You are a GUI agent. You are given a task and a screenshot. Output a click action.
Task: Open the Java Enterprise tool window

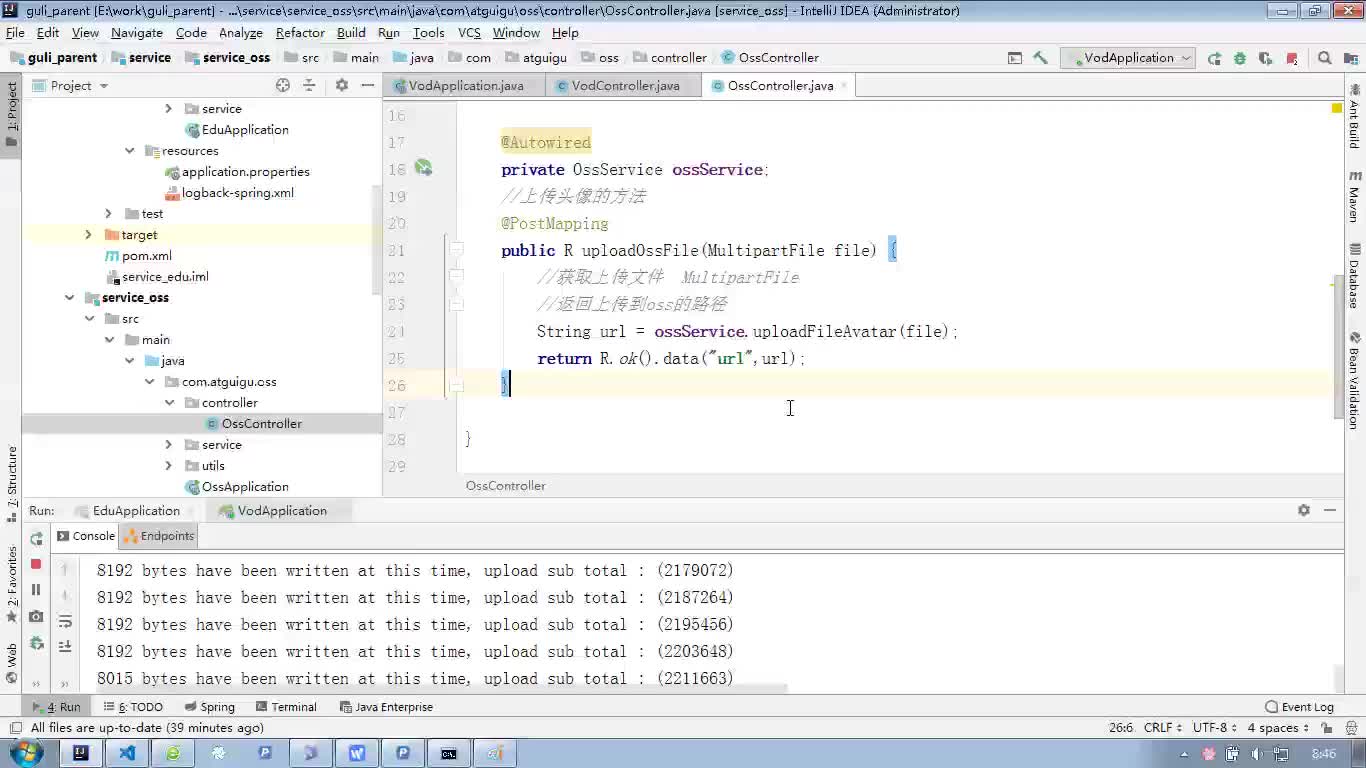tap(386, 707)
